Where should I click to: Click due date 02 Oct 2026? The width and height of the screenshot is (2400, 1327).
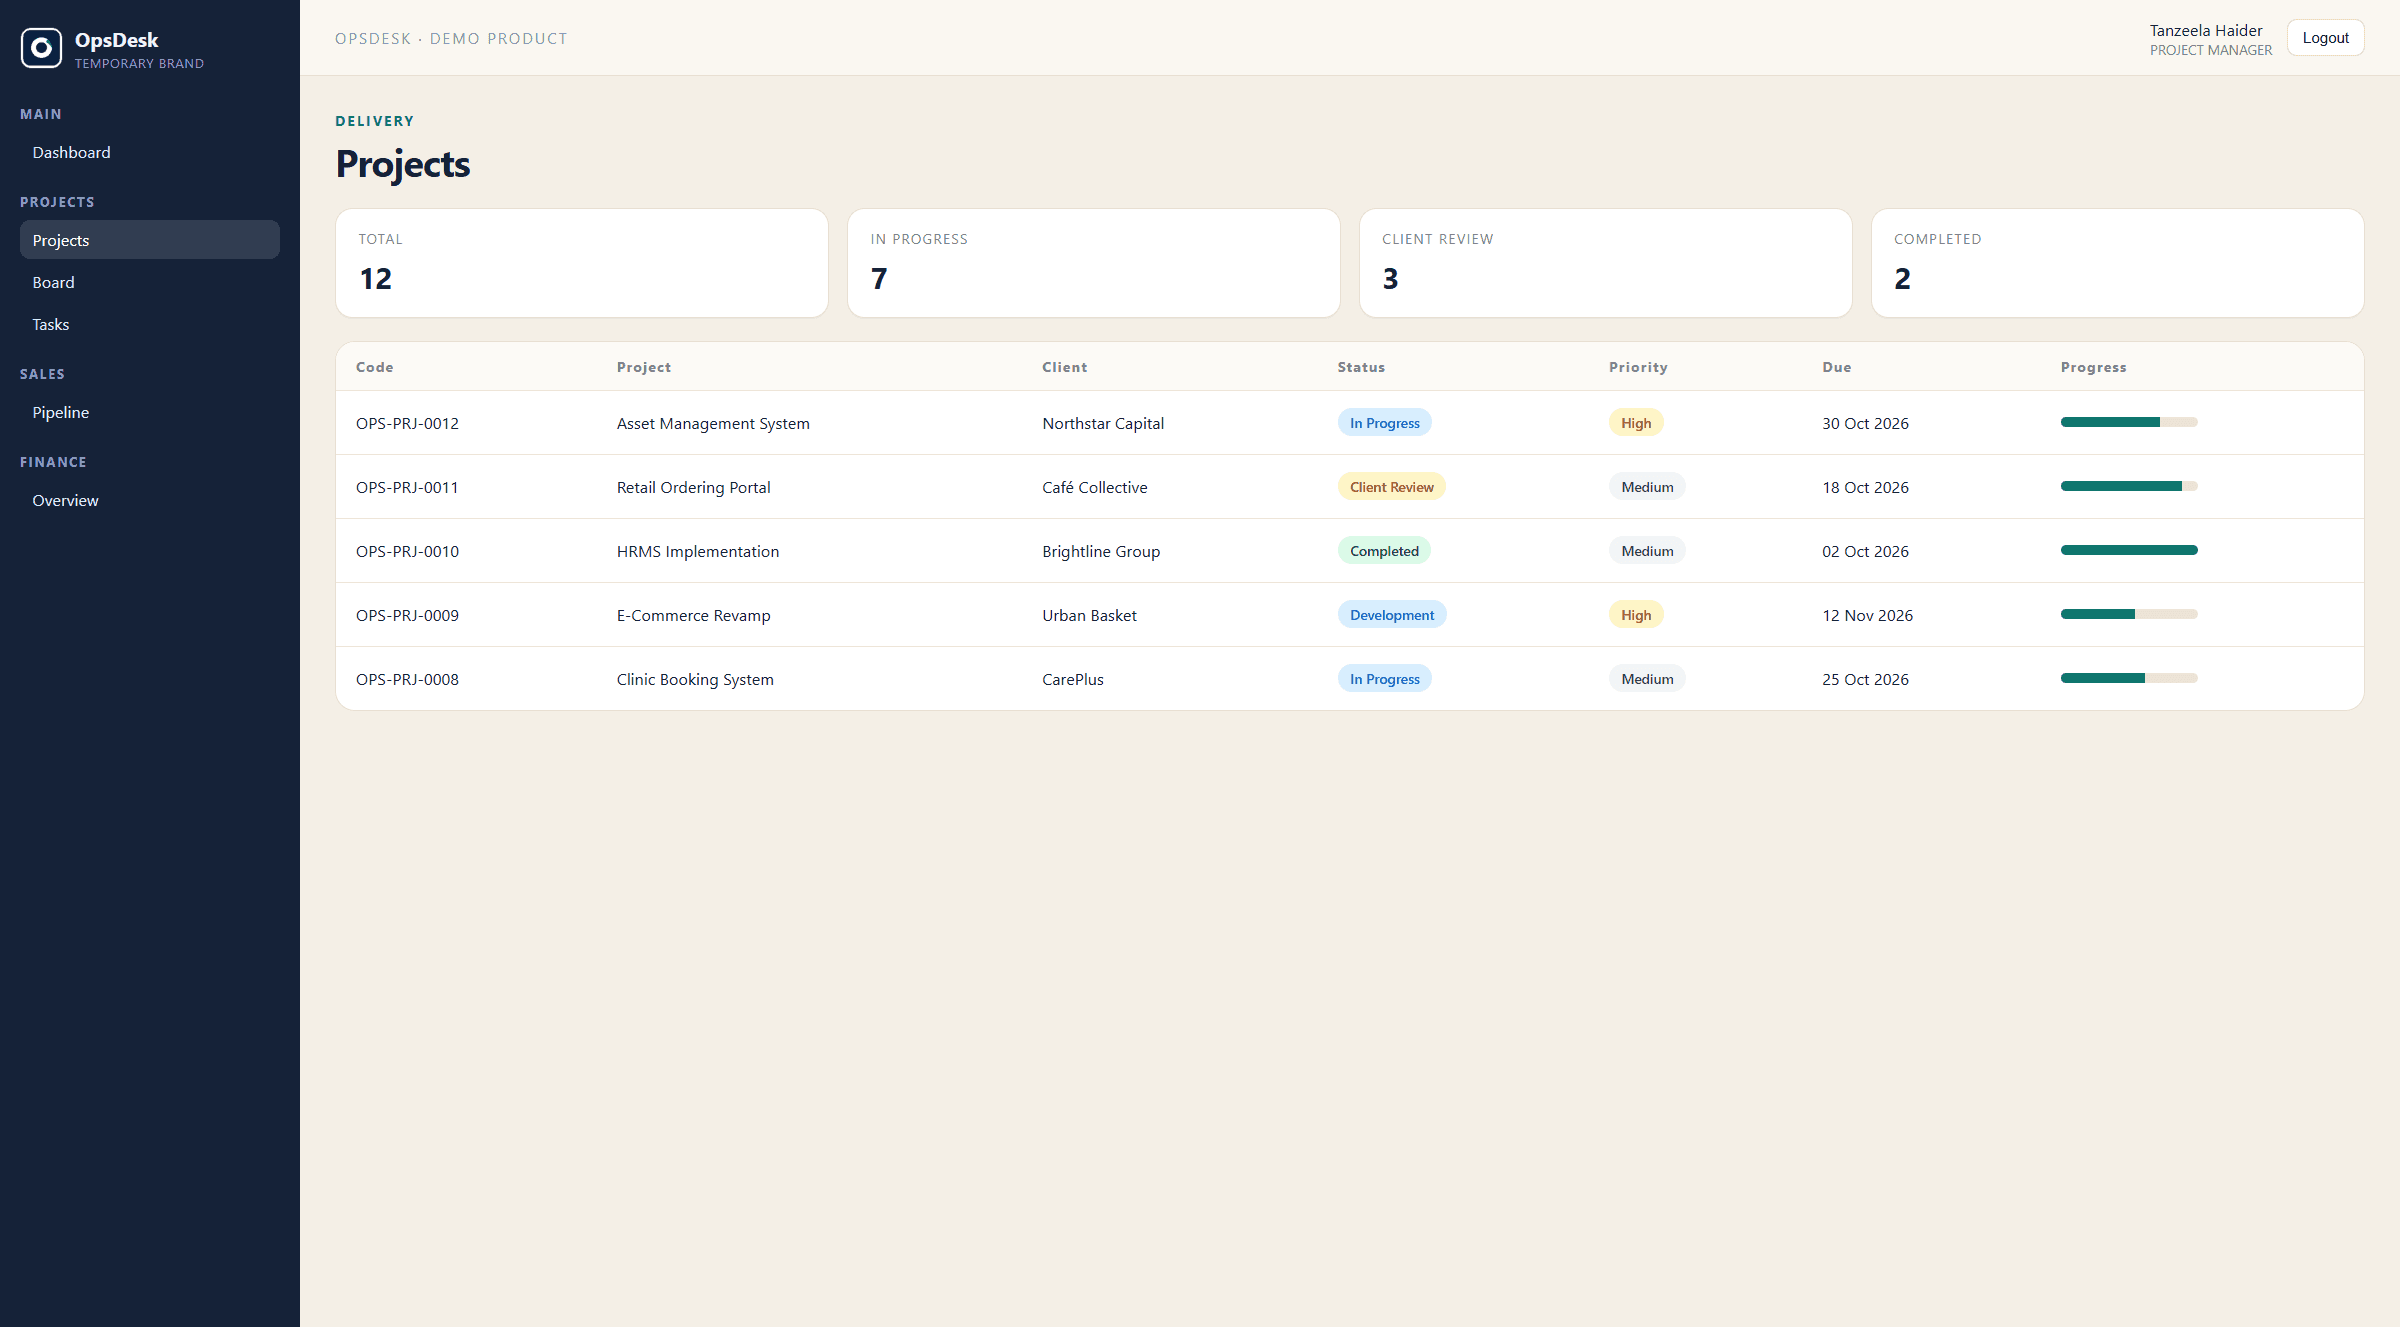pyautogui.click(x=1865, y=551)
